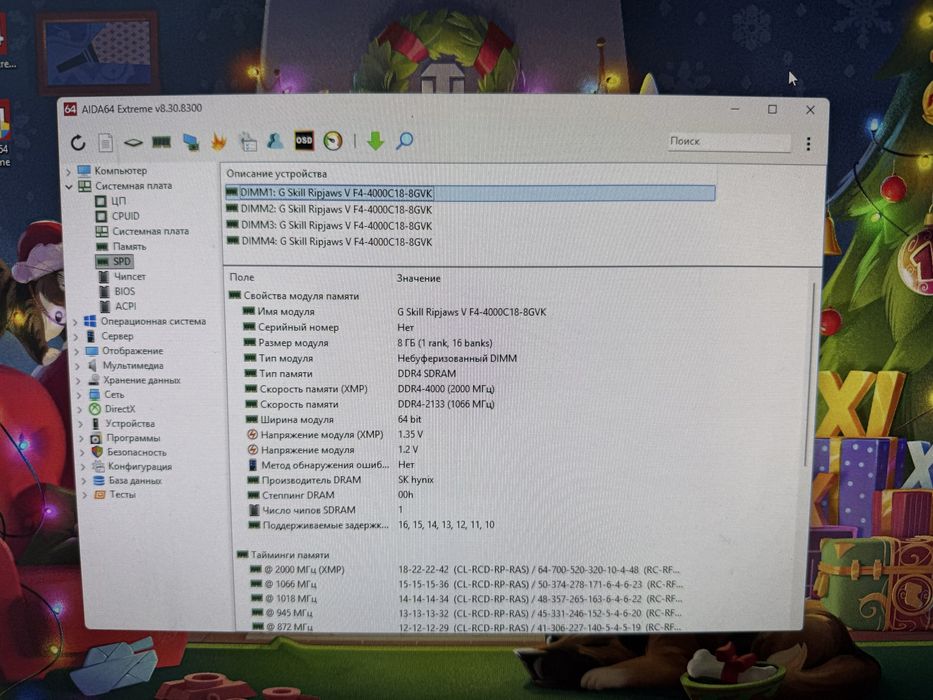Start the flame stability test icon
This screenshot has height=700, width=933.
[218, 142]
